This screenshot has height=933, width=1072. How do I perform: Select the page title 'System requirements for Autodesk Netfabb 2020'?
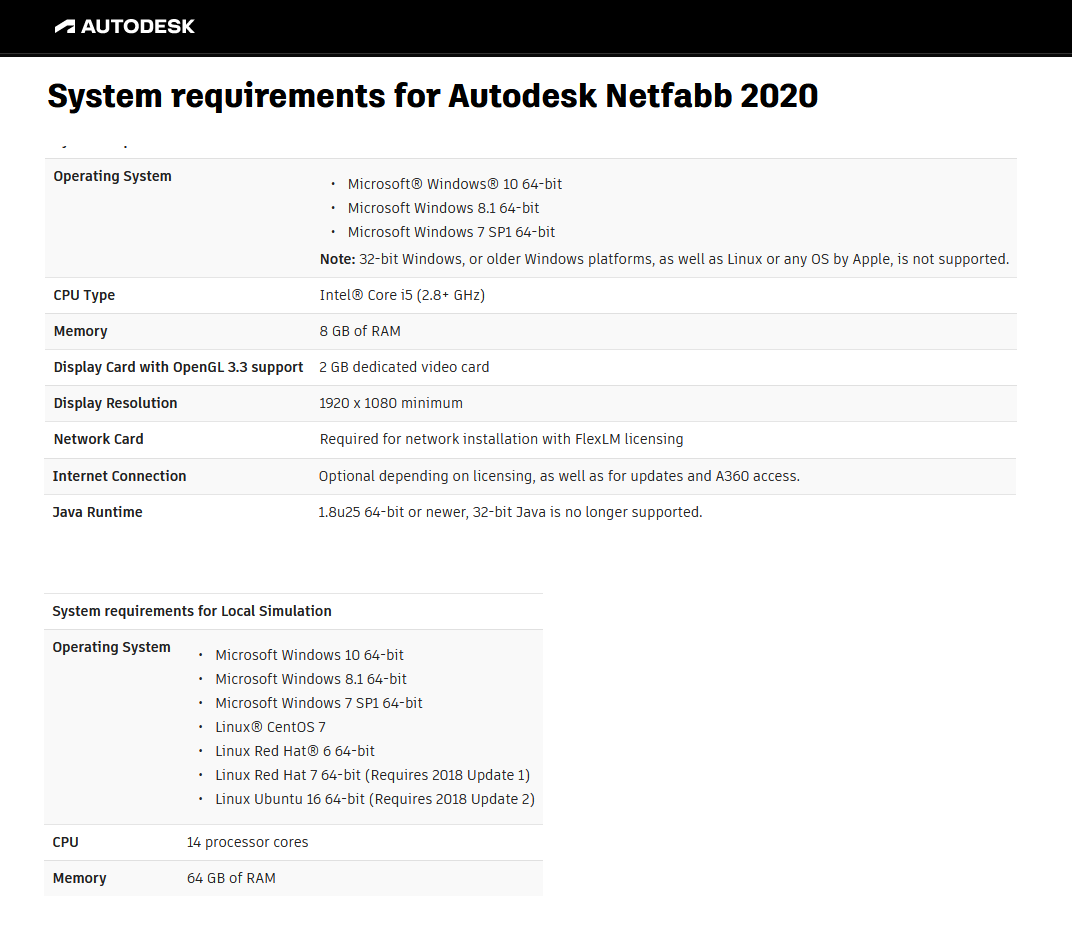click(433, 96)
